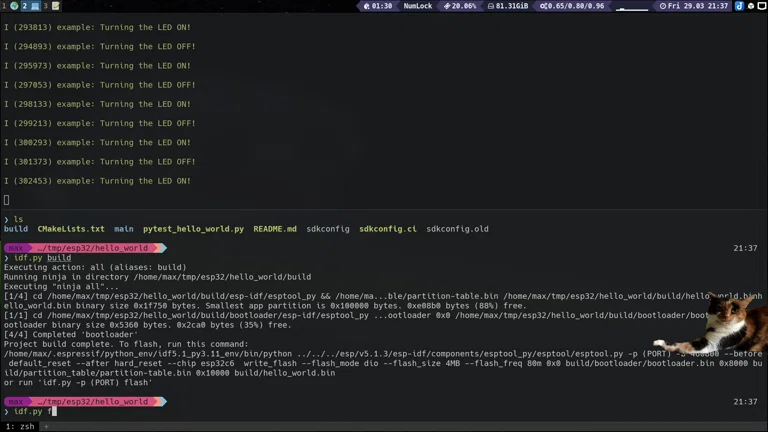Click the CPU usage 20.06% widget

point(460,6)
